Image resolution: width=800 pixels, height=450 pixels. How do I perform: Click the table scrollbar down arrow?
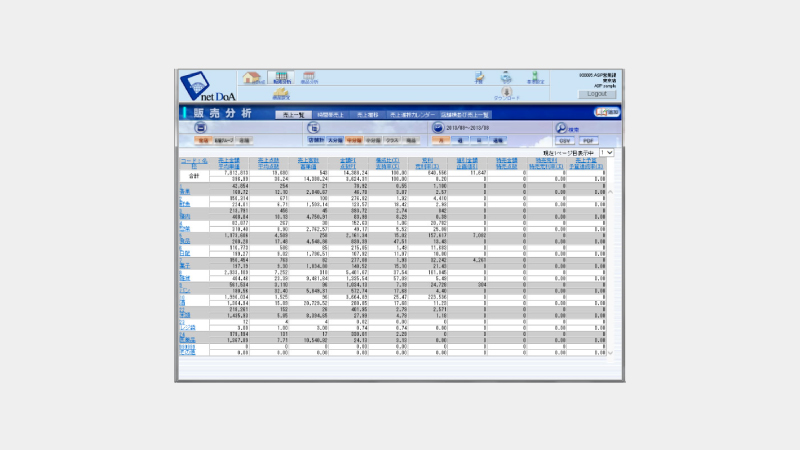[x=610, y=352]
